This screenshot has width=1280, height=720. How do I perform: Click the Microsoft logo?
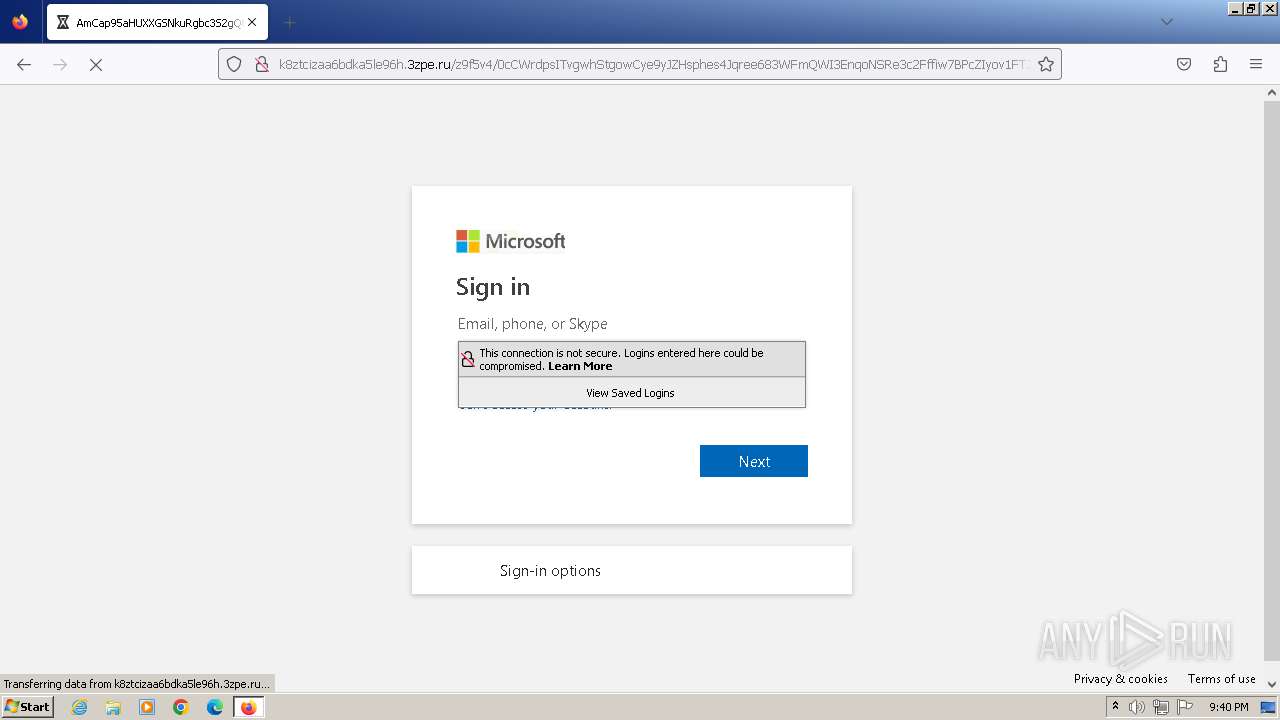point(511,241)
